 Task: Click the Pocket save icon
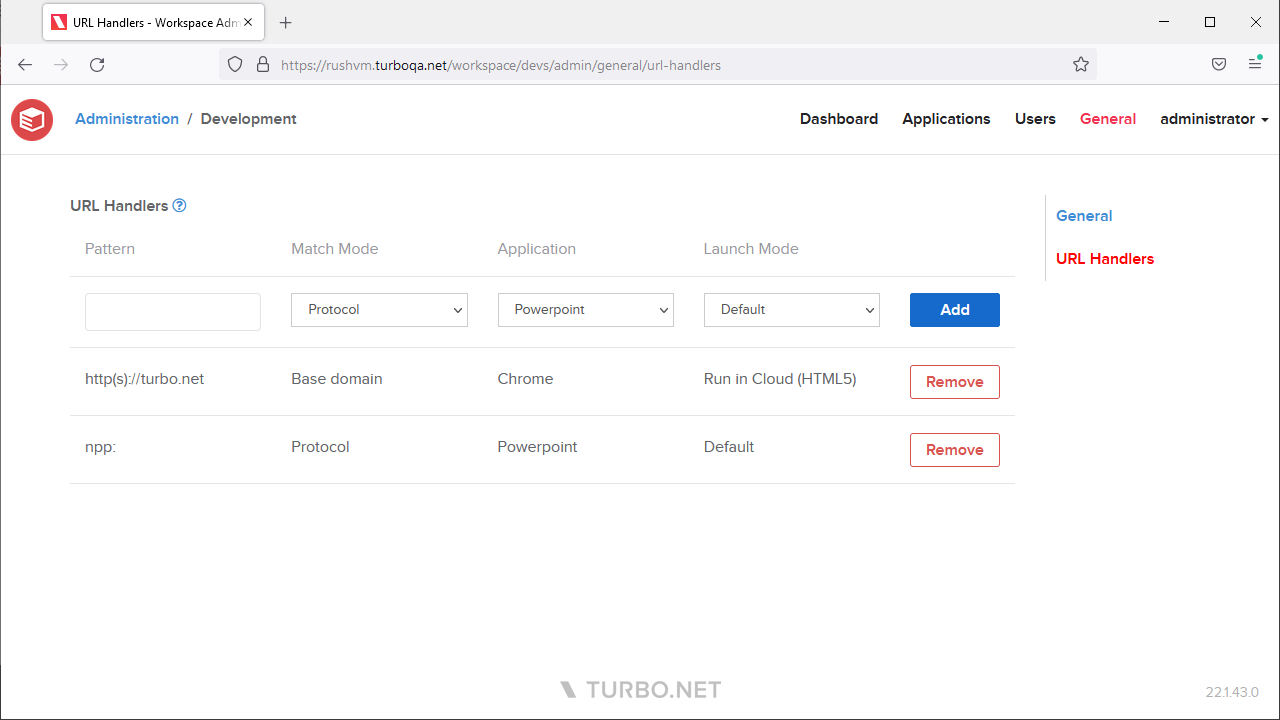[x=1219, y=65]
